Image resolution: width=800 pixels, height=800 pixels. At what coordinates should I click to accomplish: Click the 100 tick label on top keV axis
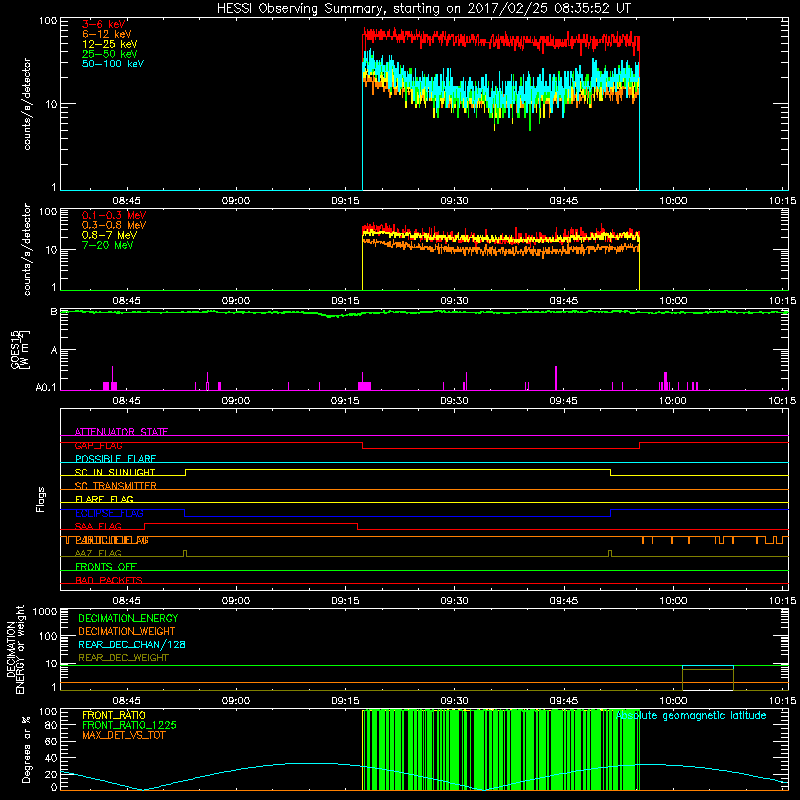pyautogui.click(x=48, y=21)
